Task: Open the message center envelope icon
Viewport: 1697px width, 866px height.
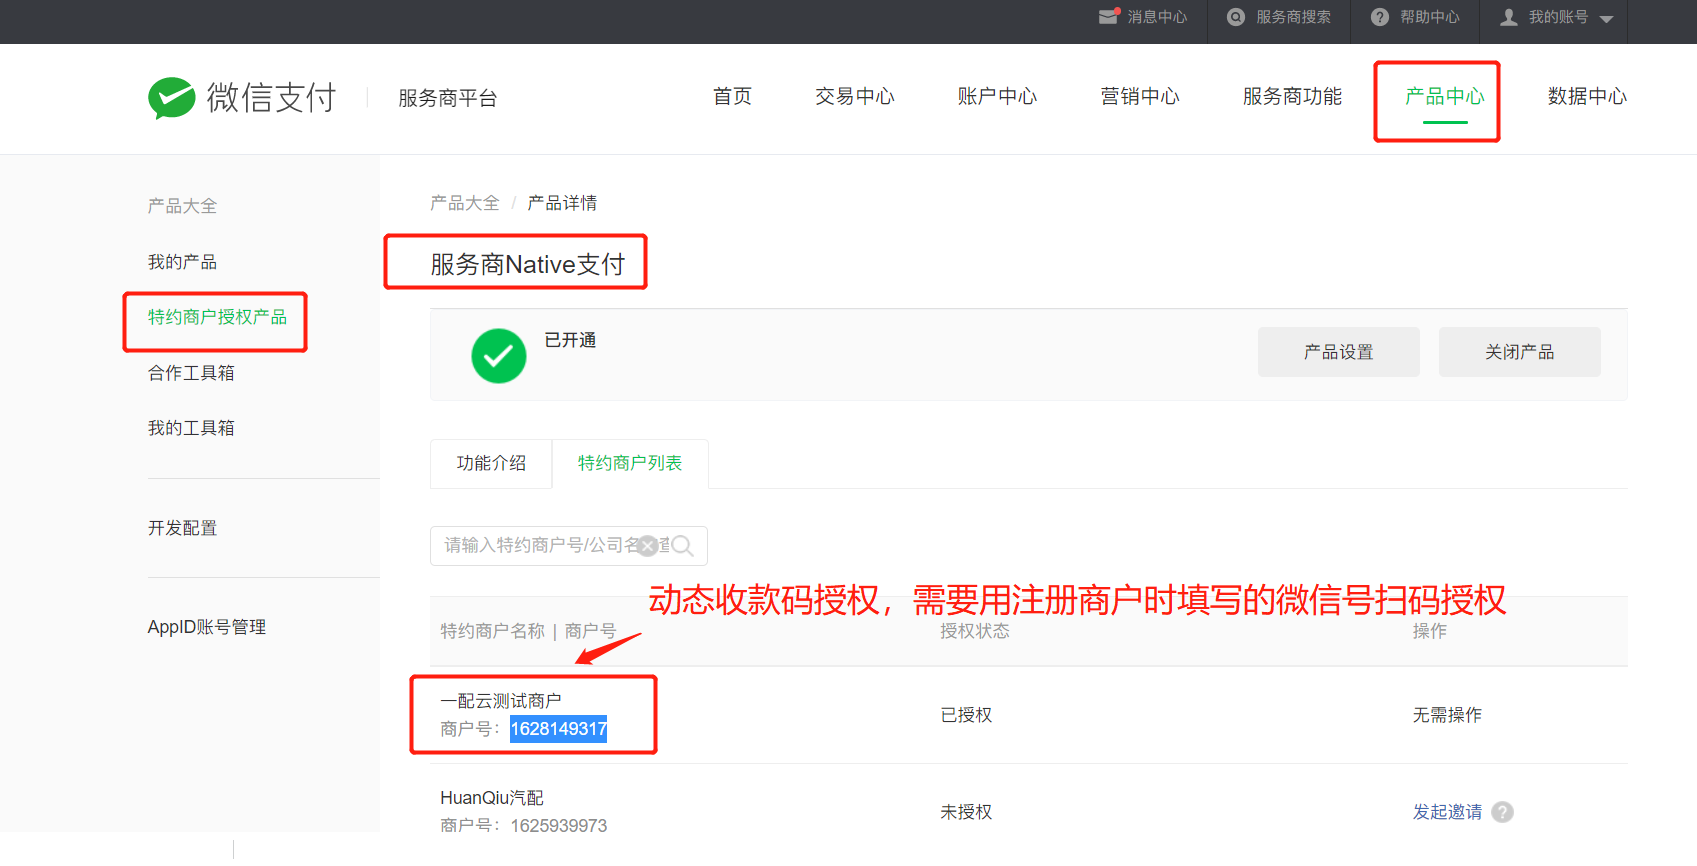Action: click(1108, 17)
